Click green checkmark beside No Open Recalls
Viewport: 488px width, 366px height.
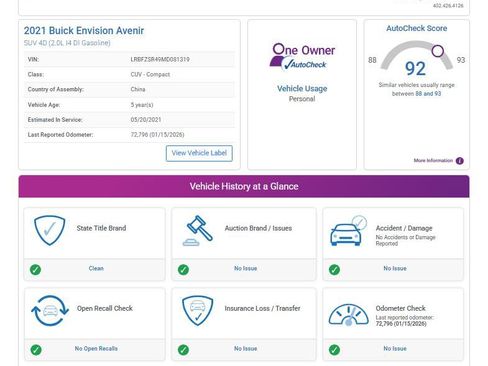[x=36, y=350]
